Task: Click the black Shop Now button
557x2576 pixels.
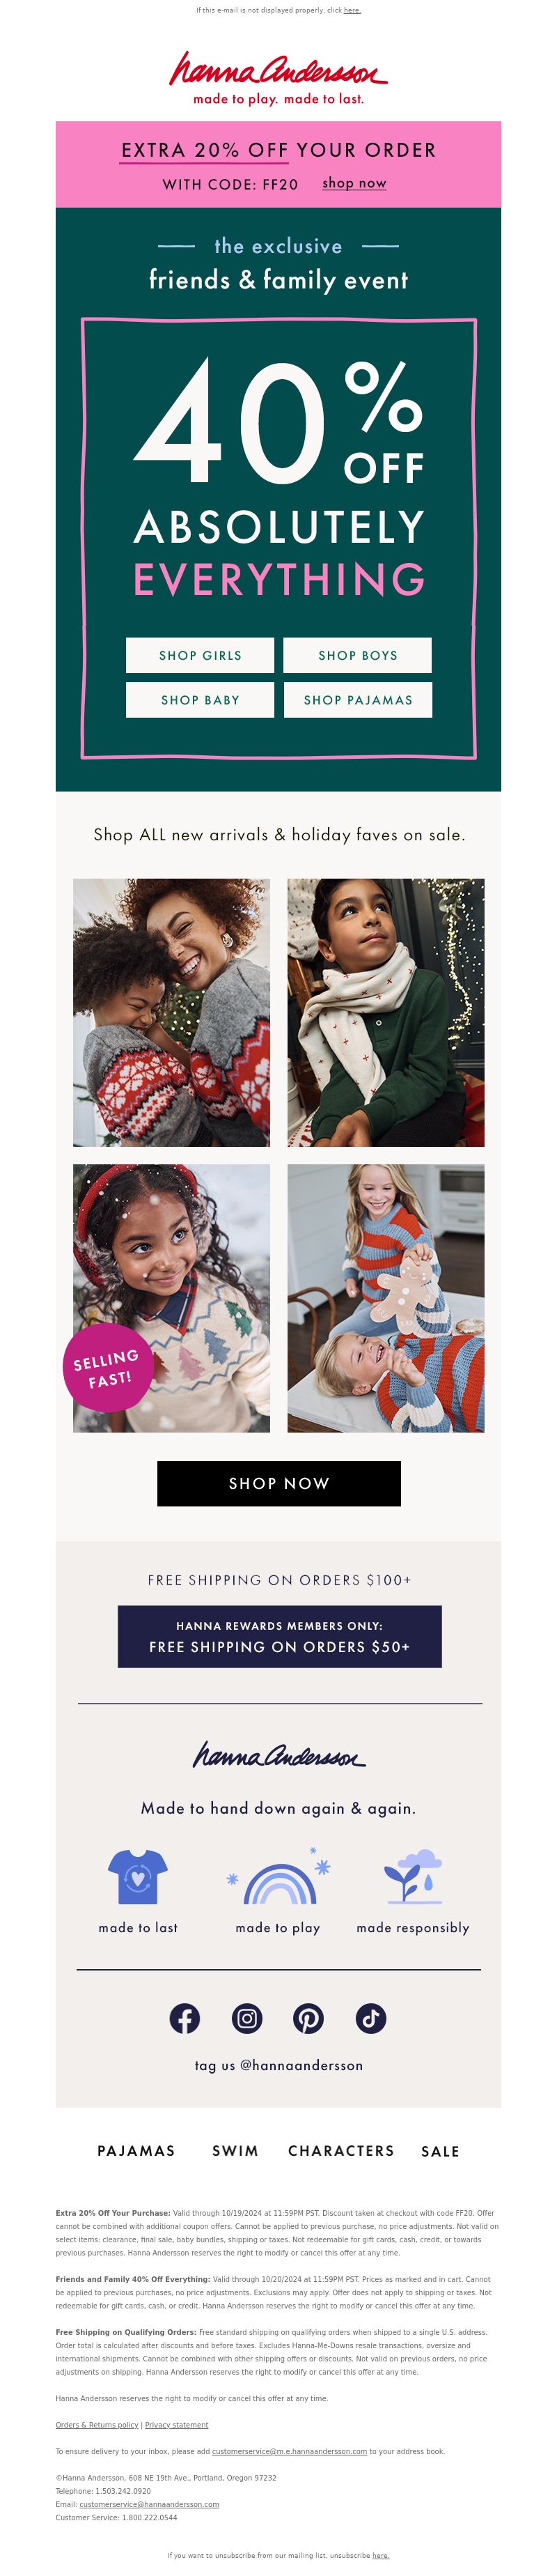Action: point(279,1484)
